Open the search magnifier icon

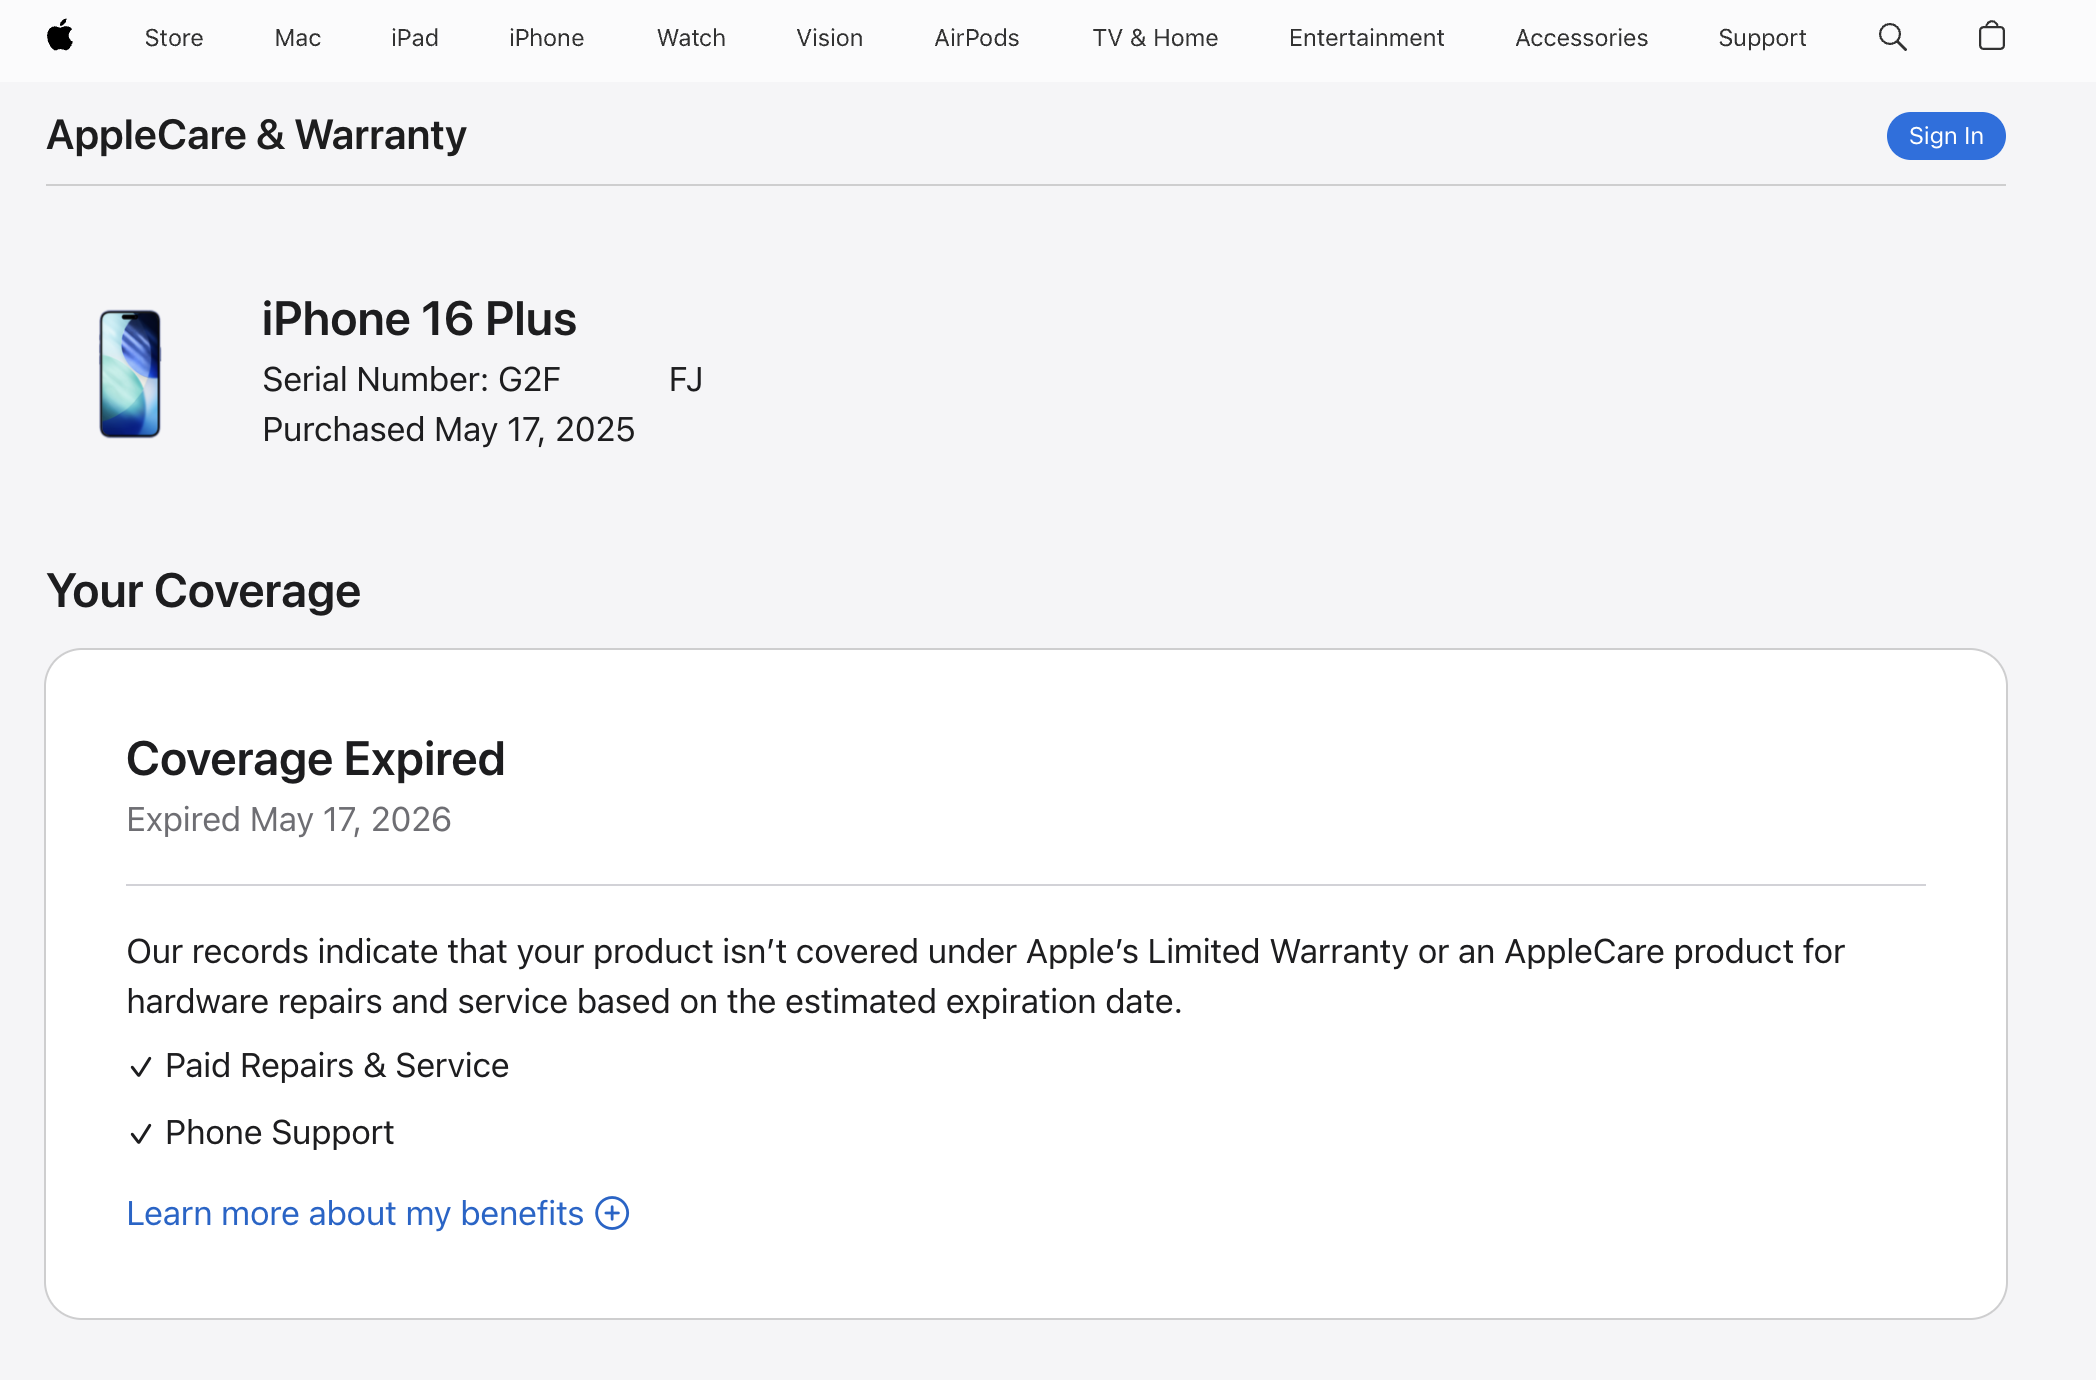pyautogui.click(x=1892, y=37)
